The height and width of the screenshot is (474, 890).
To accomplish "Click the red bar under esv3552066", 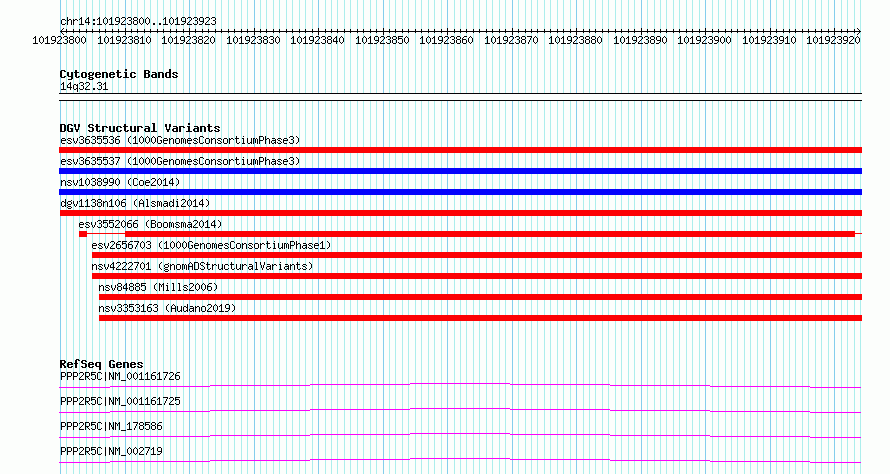I will coord(471,234).
